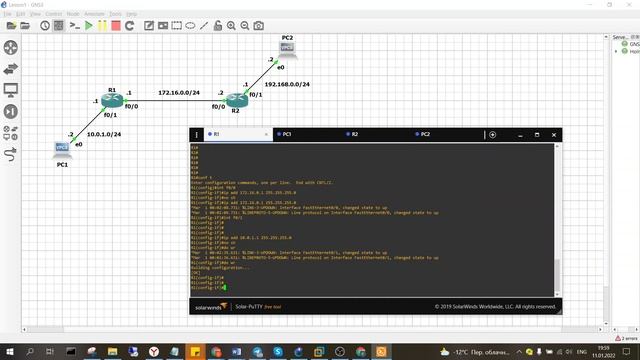Click the Solar-PuTTY terminal vertical scrollbar
Screen dimensions: 640x360
[557, 276]
